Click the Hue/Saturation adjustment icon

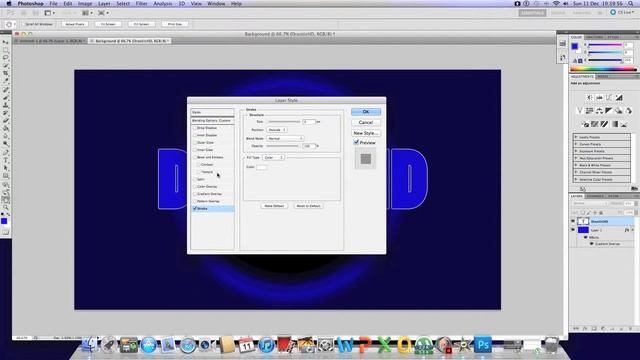pos(589,111)
